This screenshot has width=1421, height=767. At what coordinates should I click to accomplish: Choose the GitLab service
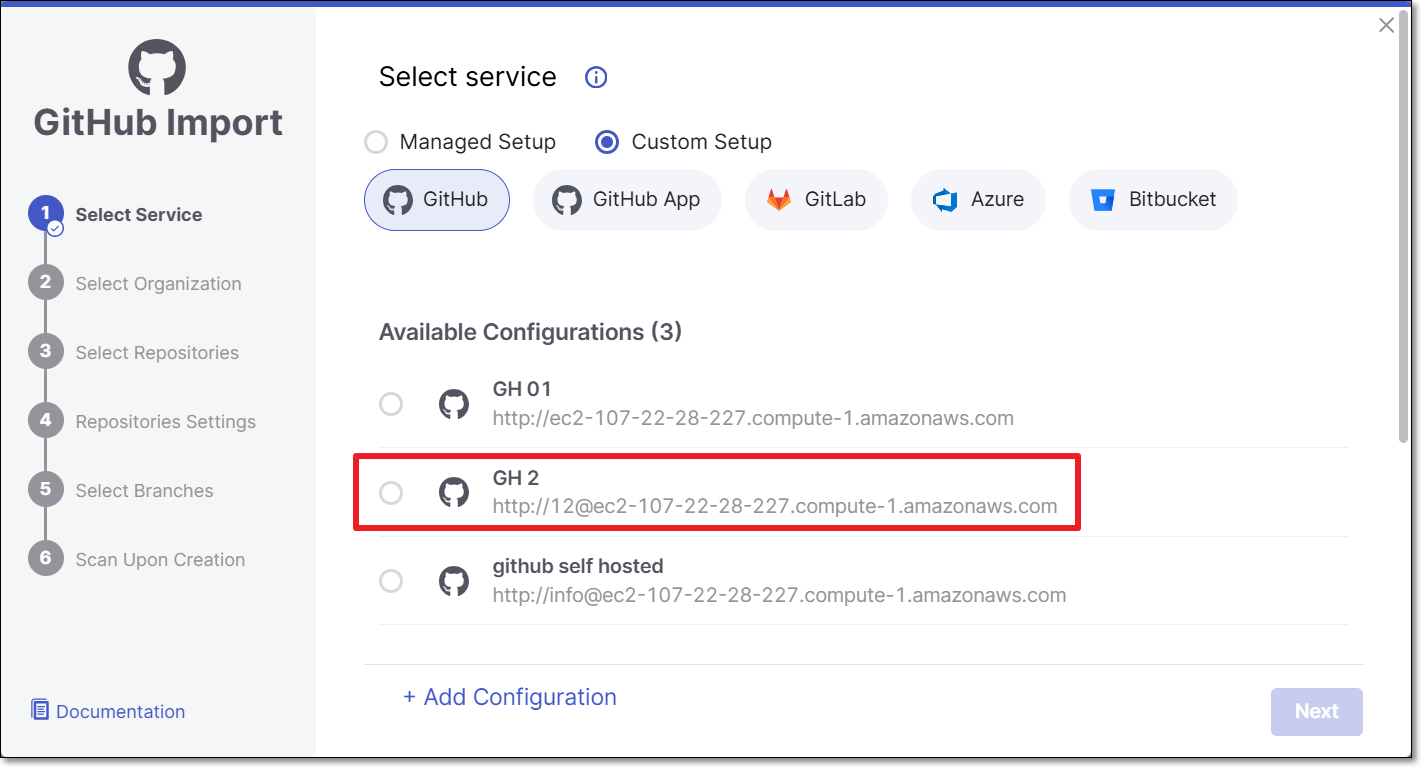coord(816,199)
